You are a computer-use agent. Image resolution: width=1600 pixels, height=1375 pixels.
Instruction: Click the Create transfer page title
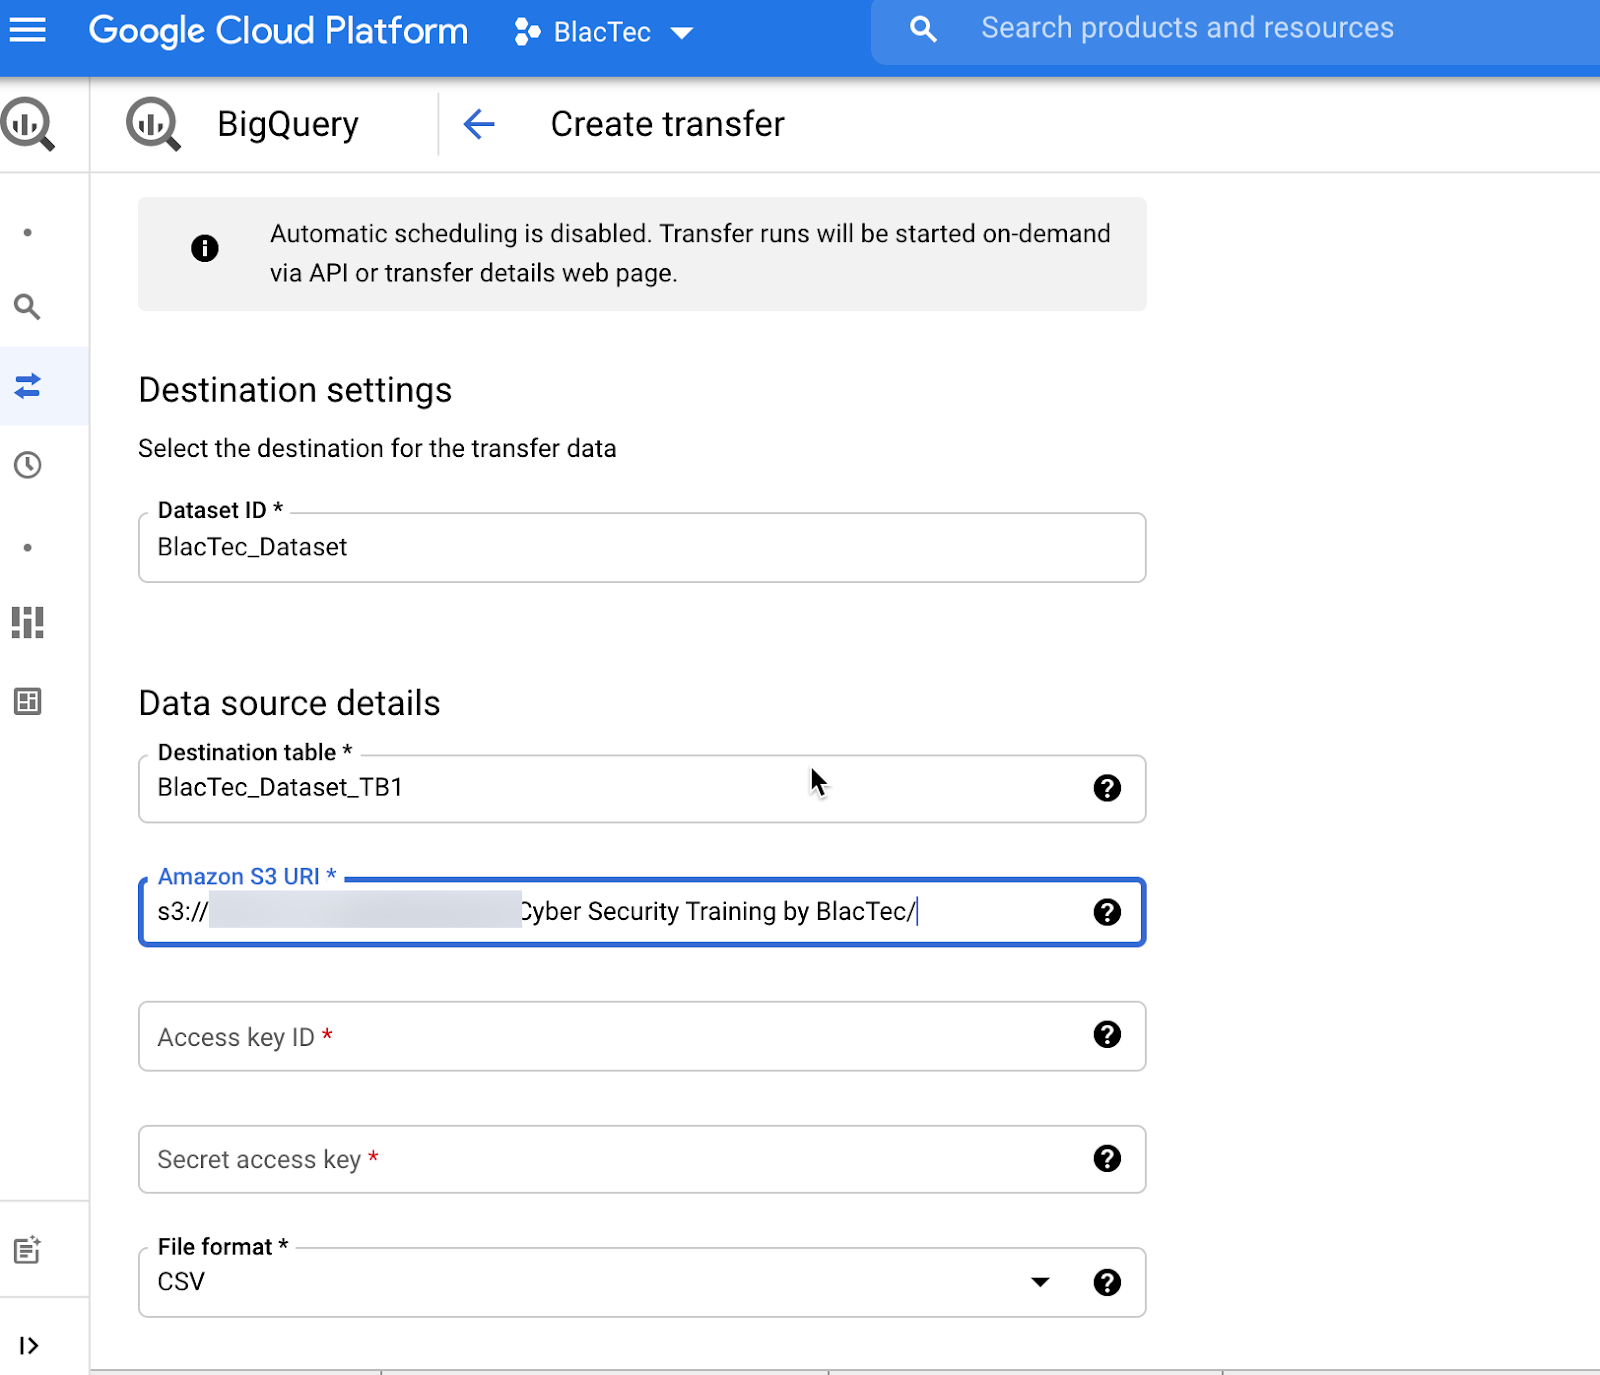point(667,124)
